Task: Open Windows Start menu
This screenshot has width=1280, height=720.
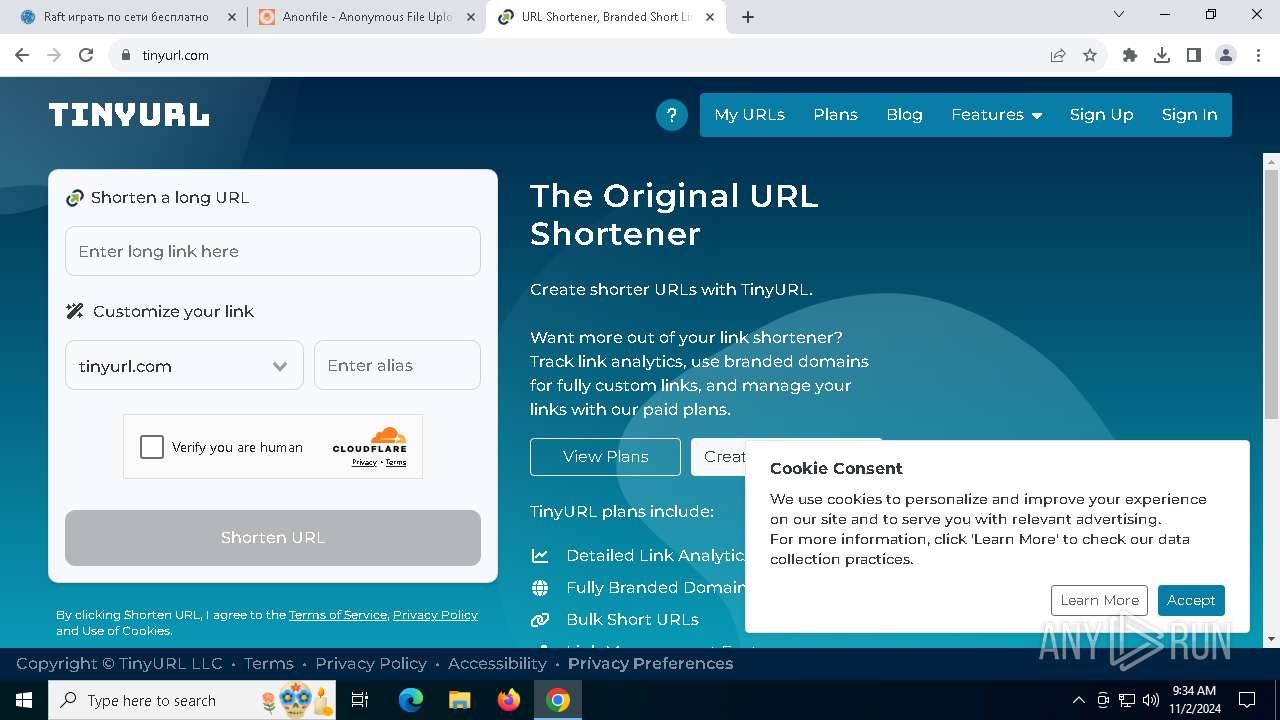Action: (x=24, y=700)
